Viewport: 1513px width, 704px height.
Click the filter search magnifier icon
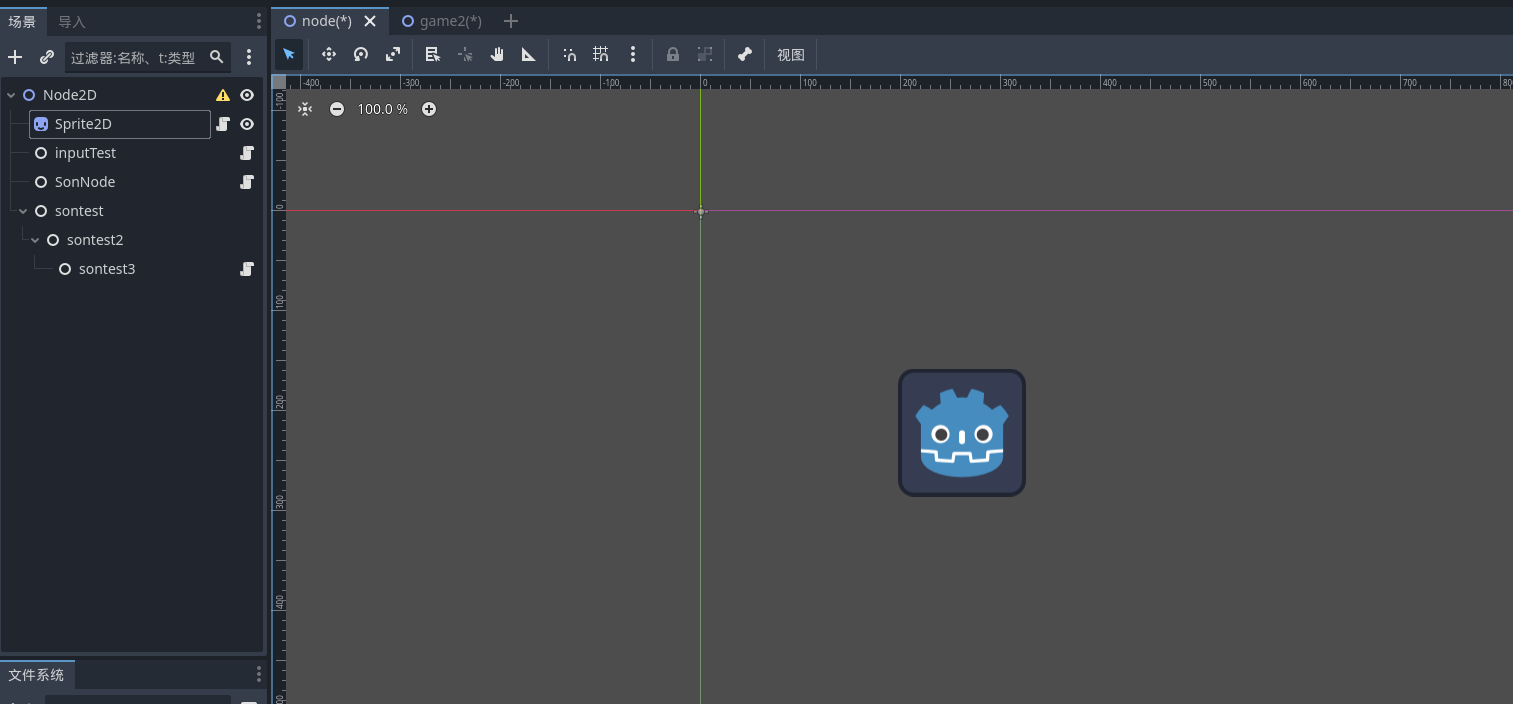(216, 58)
